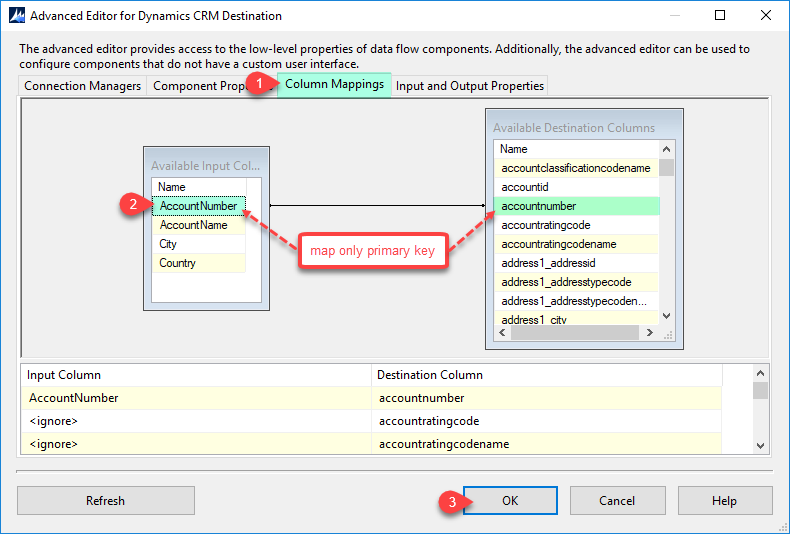Select AccountNumber cell in mapping grid
The width and height of the screenshot is (790, 534).
pos(196,398)
